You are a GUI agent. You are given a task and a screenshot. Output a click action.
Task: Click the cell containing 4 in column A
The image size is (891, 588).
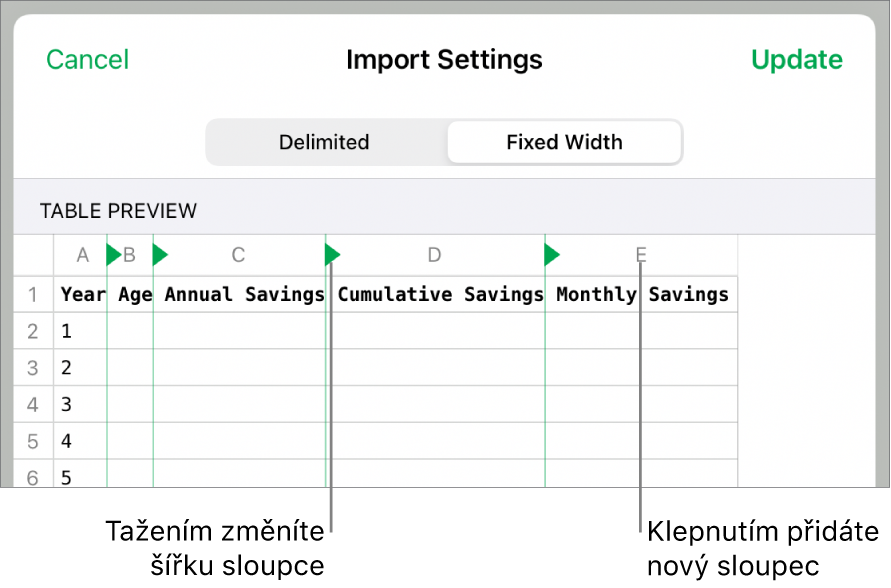tap(80, 441)
